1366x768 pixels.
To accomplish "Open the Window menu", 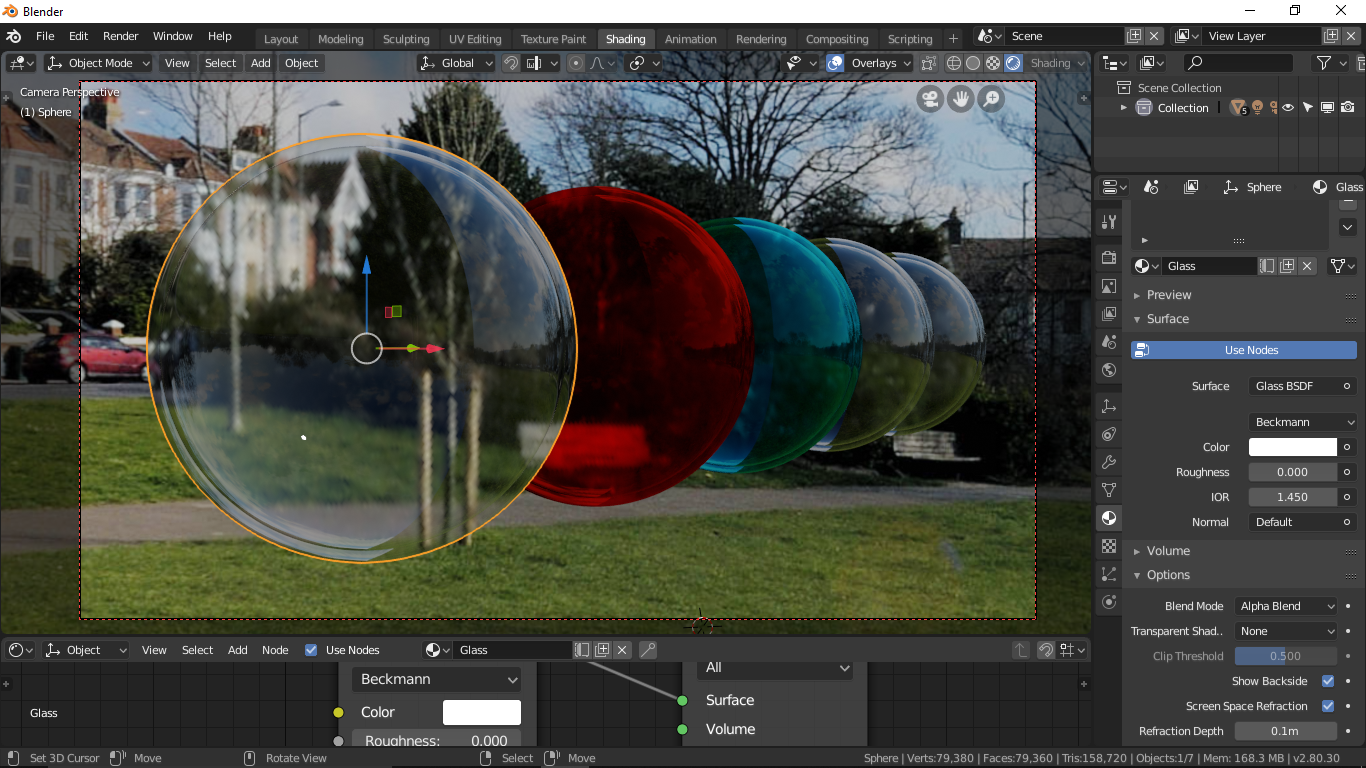I will (x=173, y=36).
